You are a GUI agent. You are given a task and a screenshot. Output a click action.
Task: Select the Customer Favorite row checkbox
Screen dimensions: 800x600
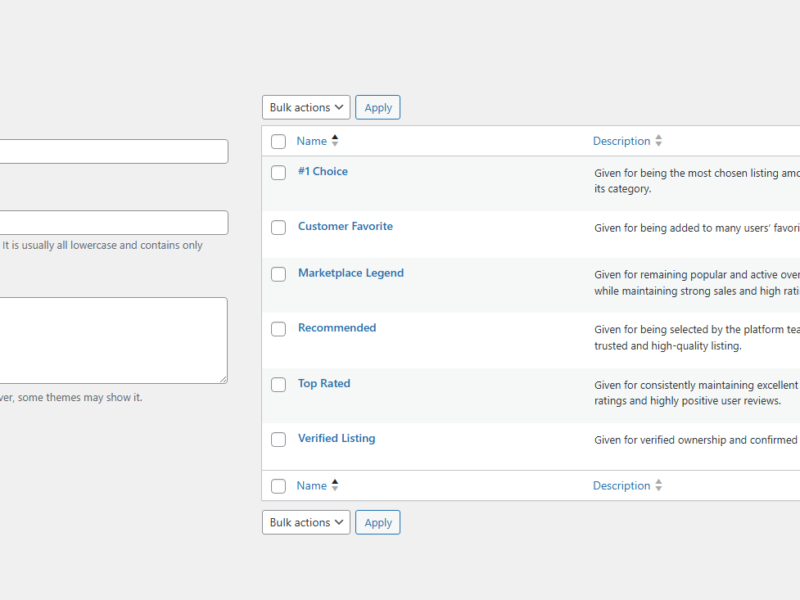pos(279,228)
